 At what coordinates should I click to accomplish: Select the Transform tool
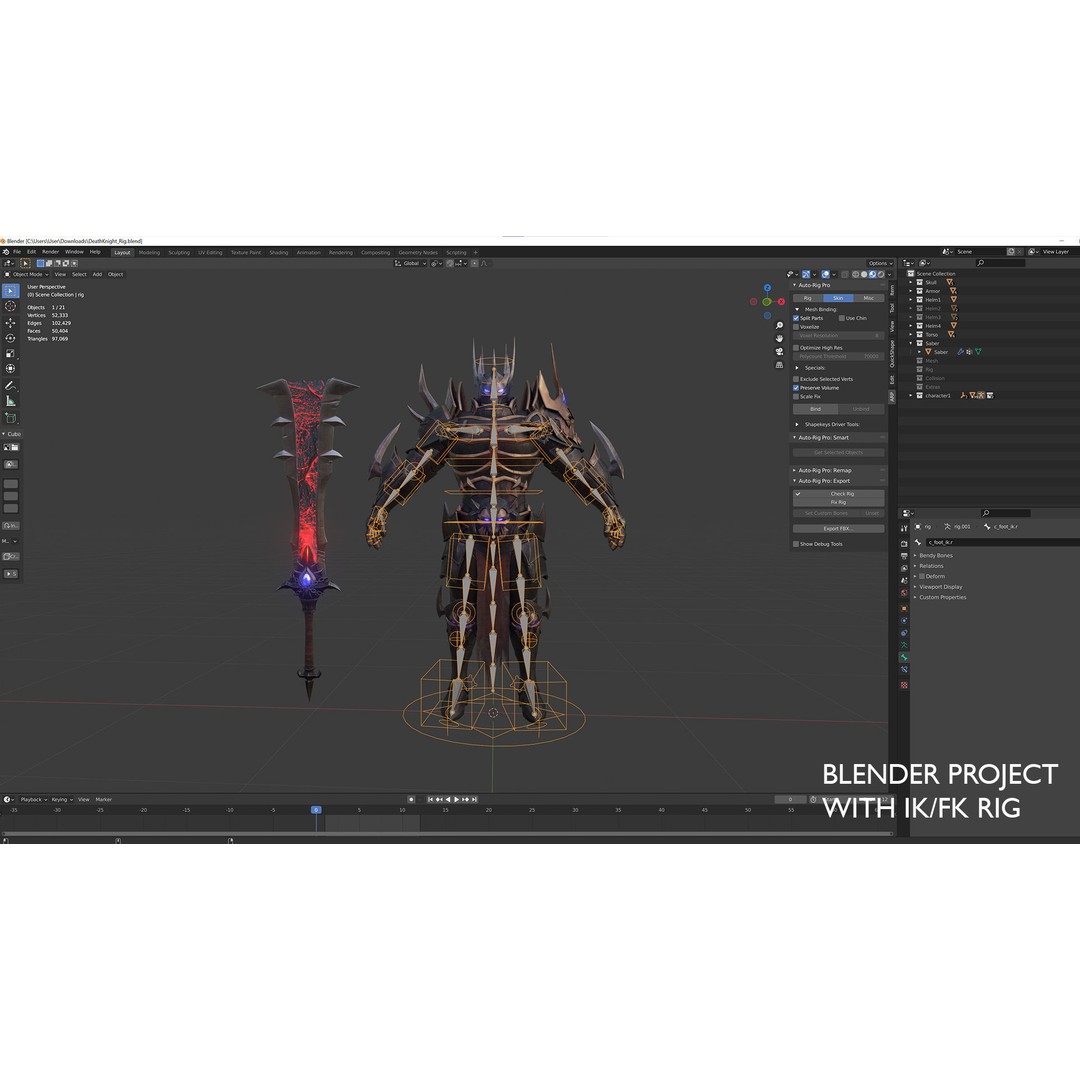10,368
